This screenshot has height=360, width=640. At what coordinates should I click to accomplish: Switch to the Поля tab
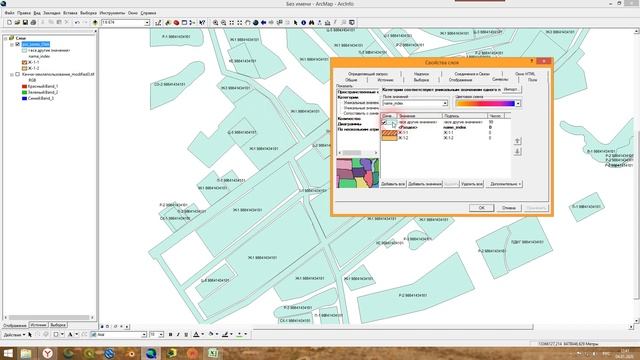click(533, 80)
